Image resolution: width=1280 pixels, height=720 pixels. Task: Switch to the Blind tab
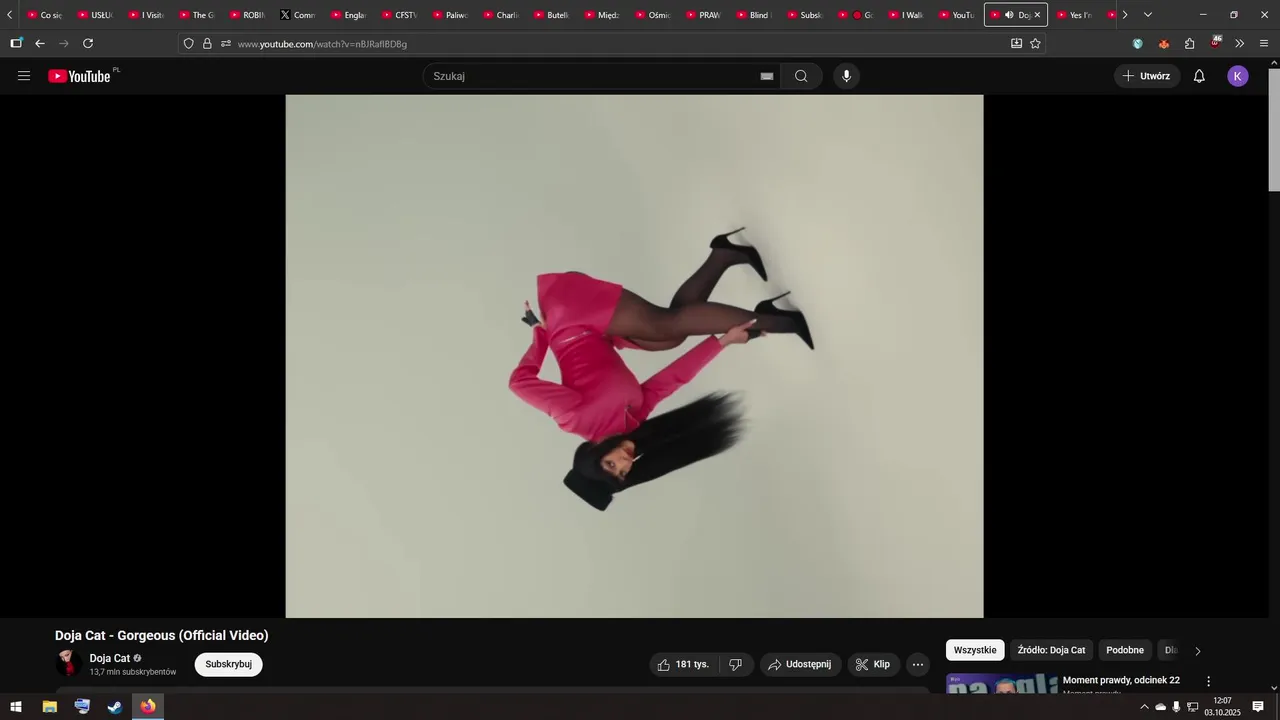(752, 15)
